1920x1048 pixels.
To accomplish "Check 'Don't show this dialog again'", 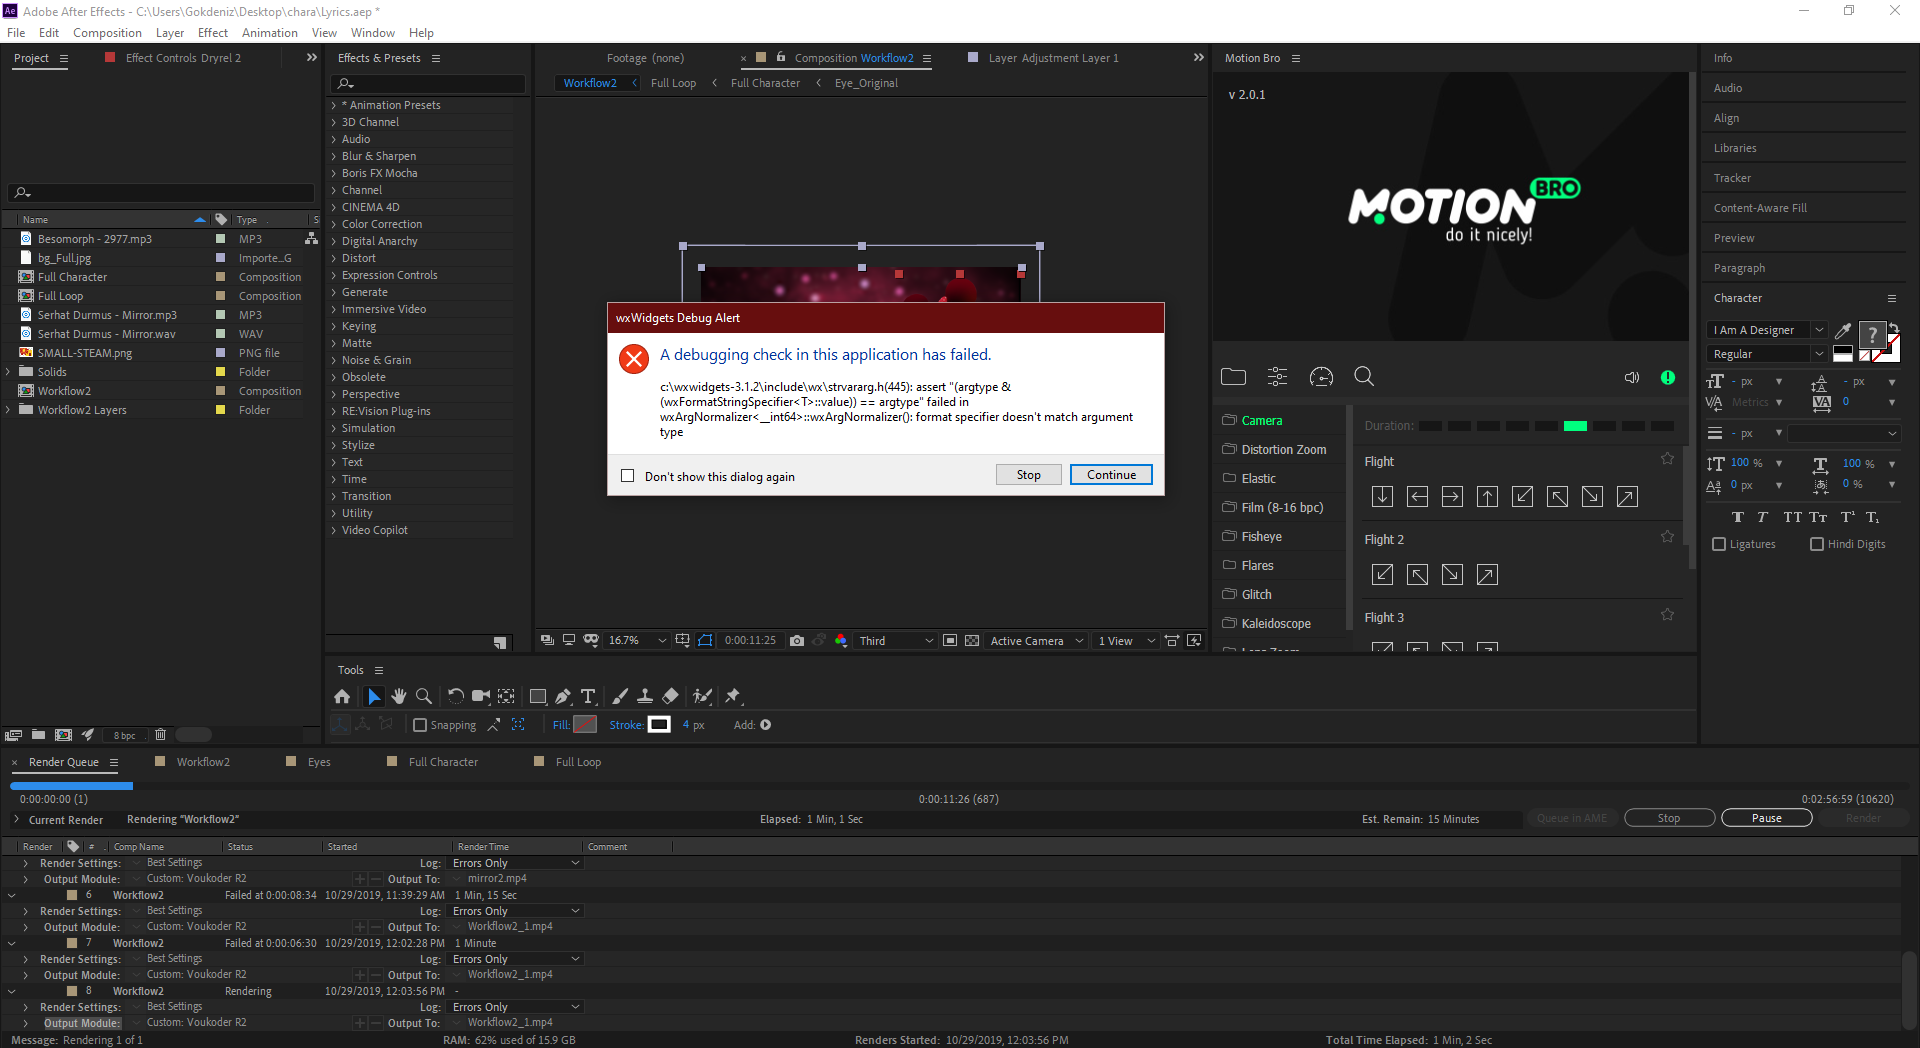I will (x=628, y=476).
